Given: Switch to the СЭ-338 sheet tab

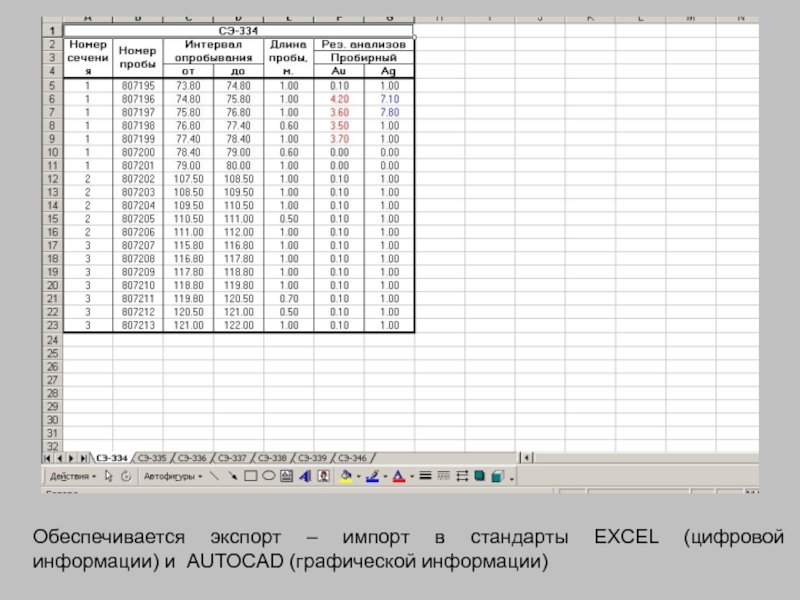Looking at the screenshot, I should (x=272, y=458).
